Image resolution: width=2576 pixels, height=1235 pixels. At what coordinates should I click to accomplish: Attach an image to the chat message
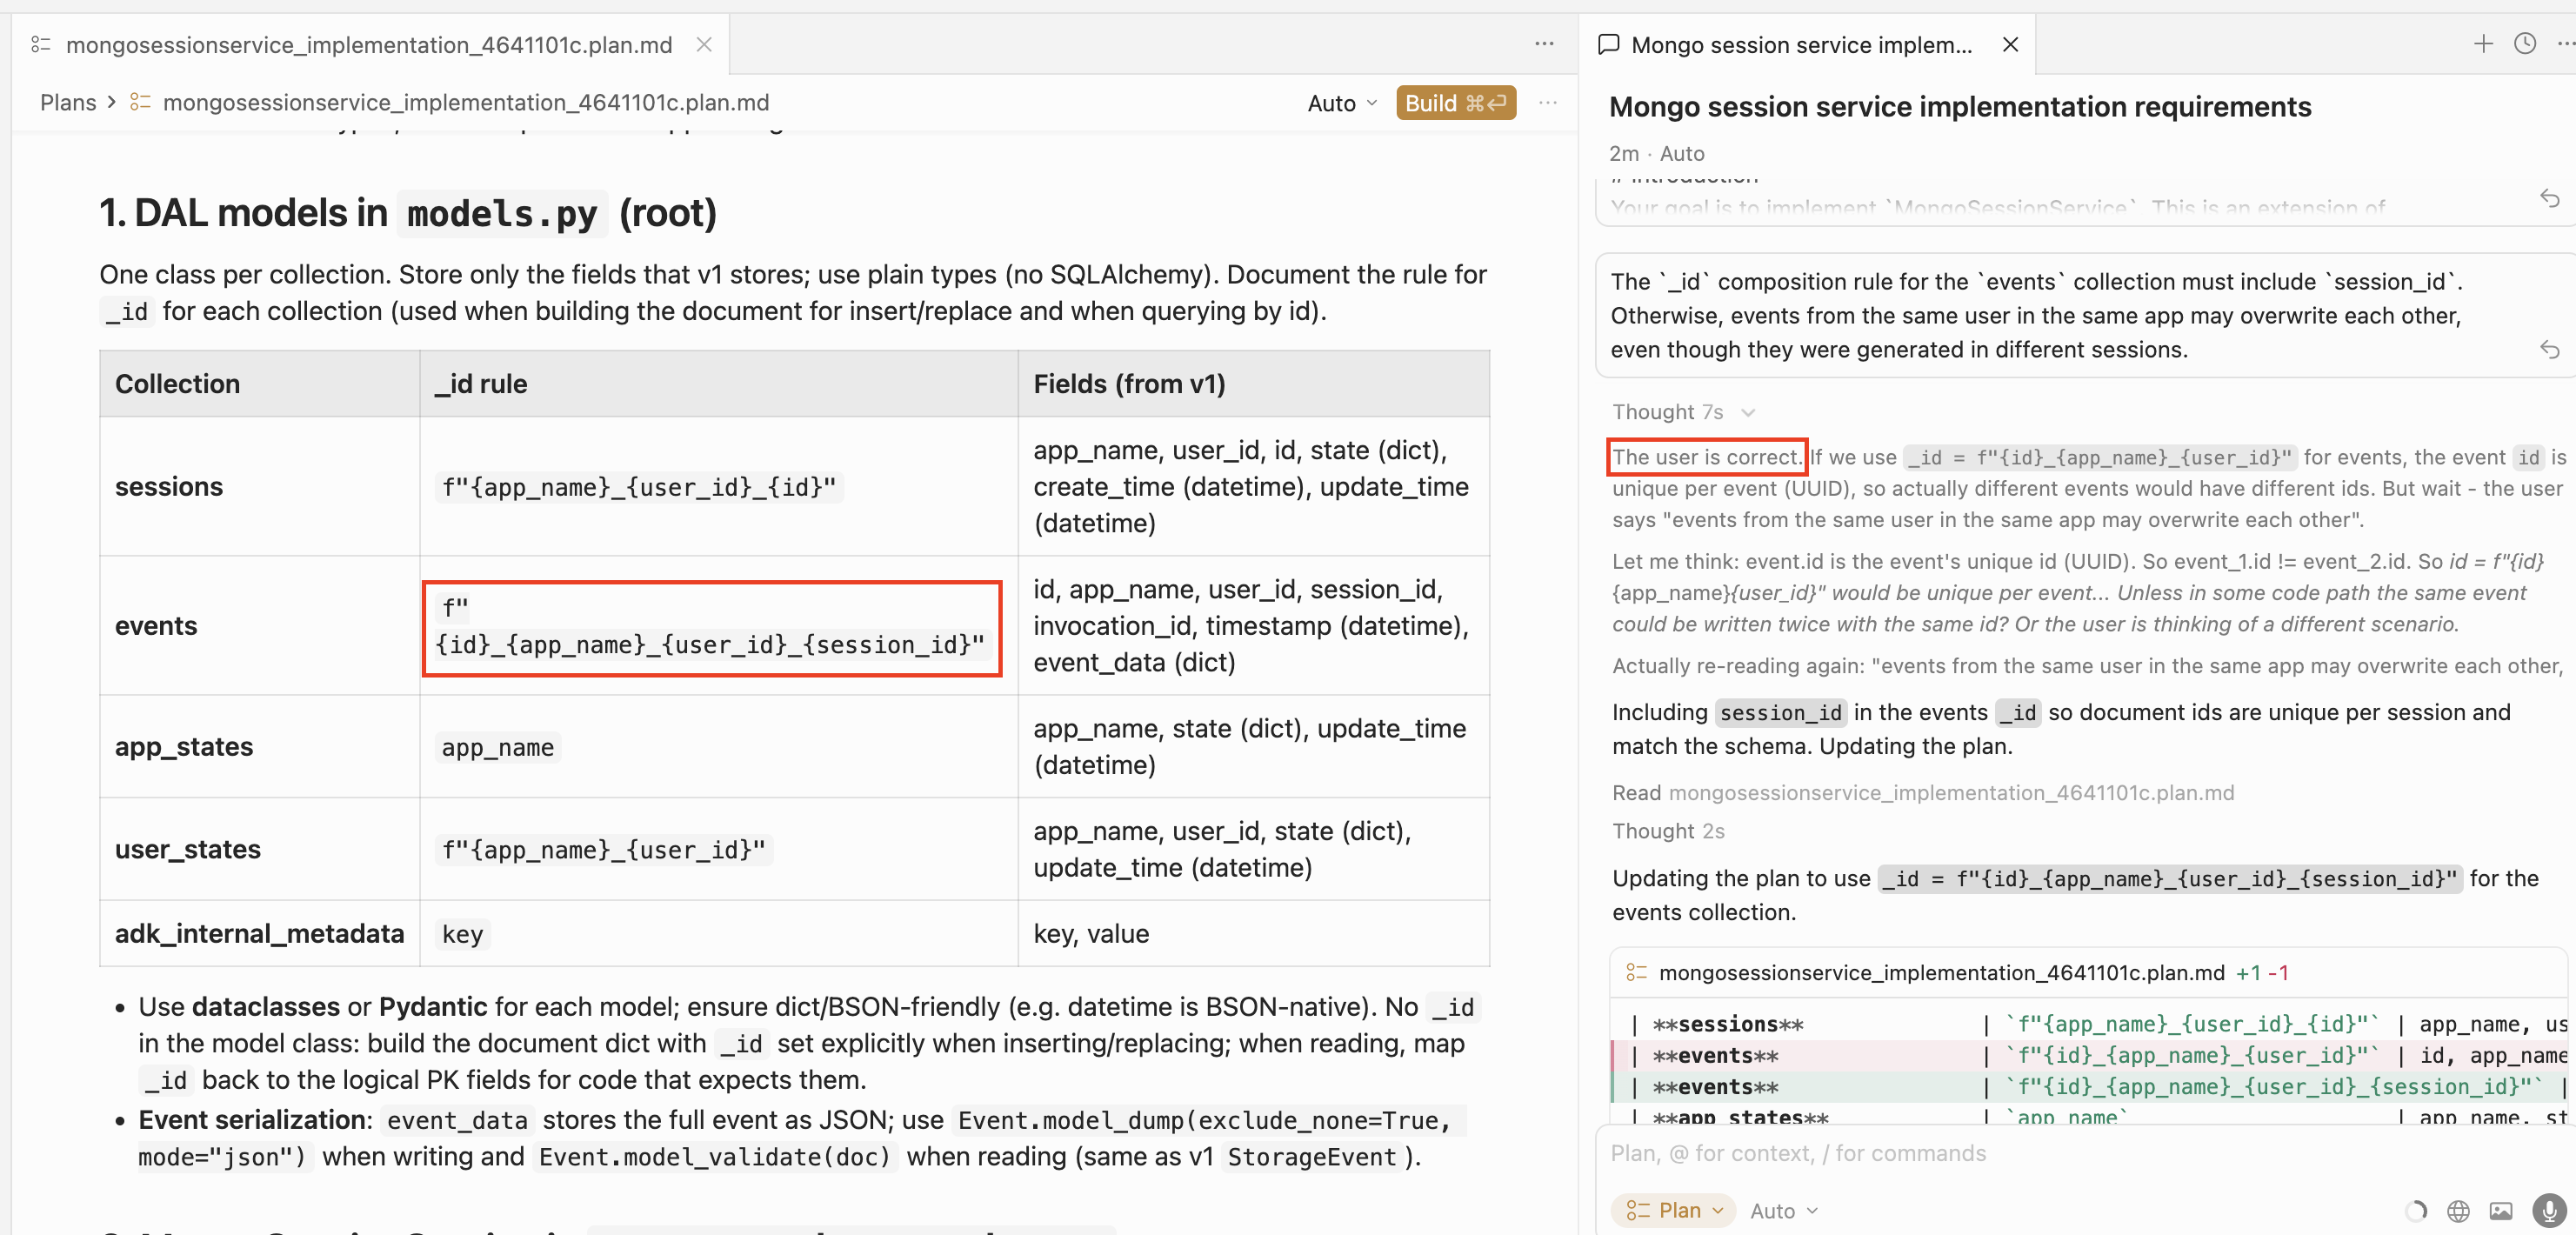[x=2500, y=1210]
